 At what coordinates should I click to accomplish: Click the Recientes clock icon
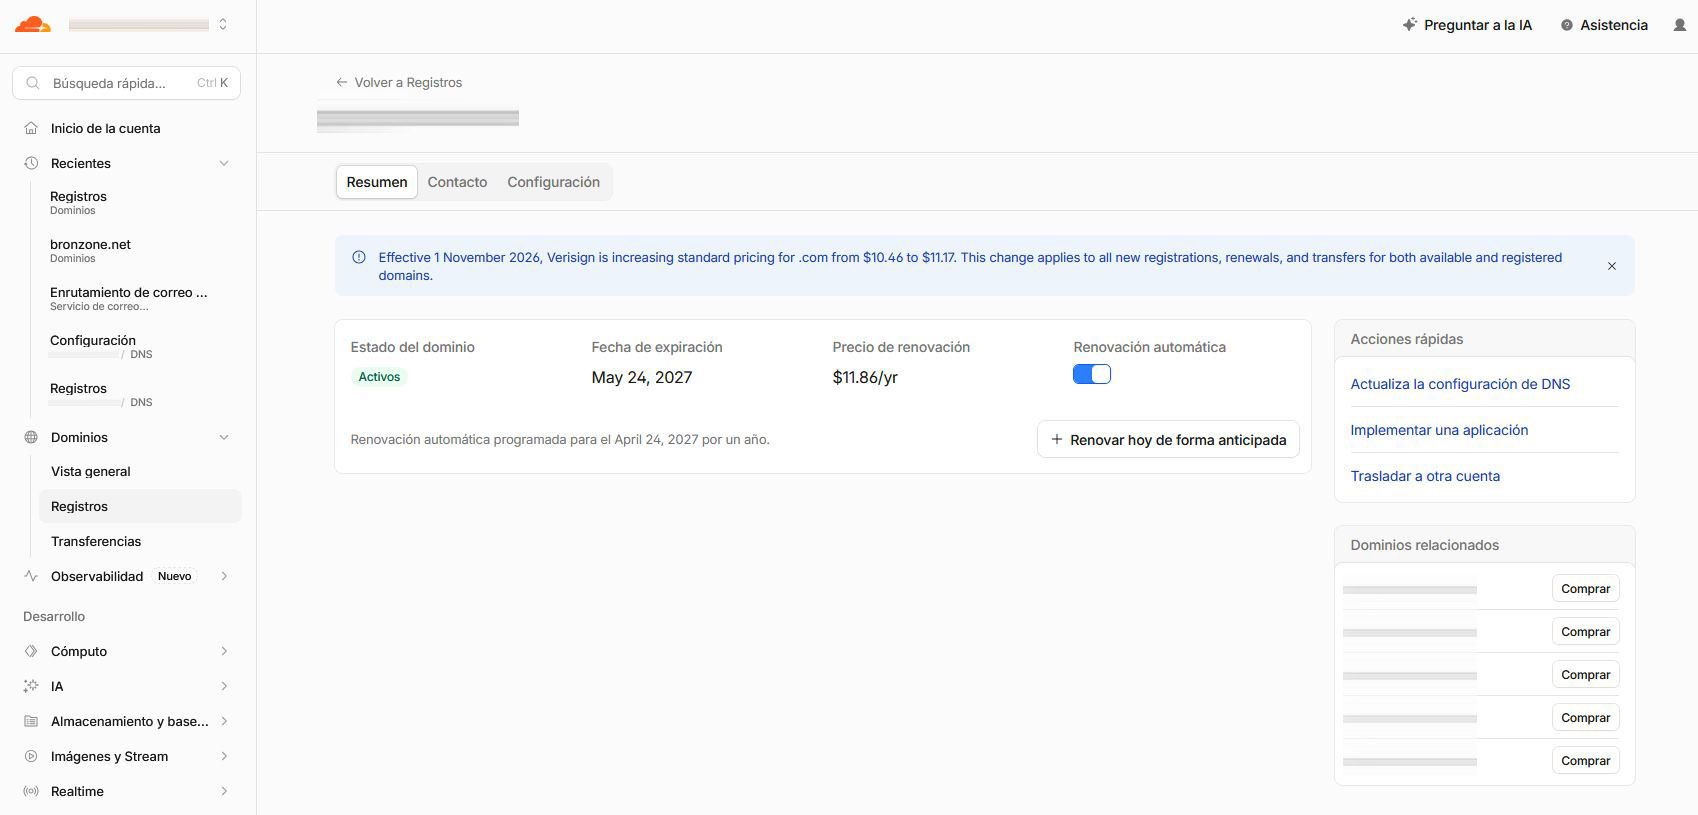click(x=31, y=163)
